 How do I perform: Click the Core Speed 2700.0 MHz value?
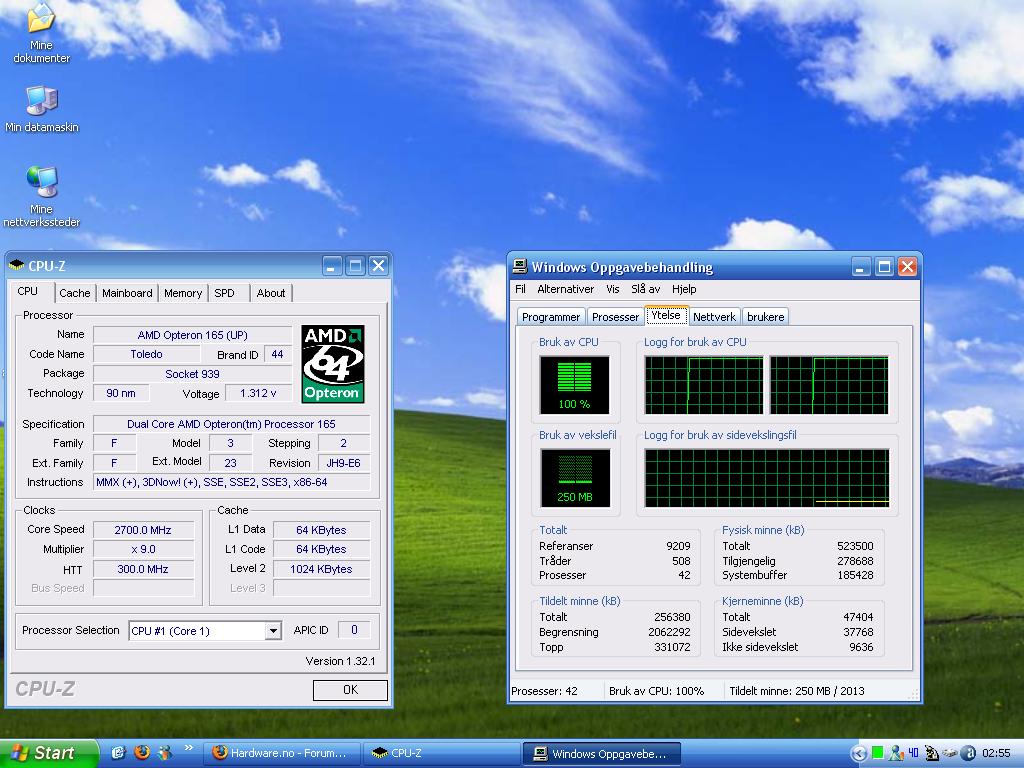[x=143, y=530]
